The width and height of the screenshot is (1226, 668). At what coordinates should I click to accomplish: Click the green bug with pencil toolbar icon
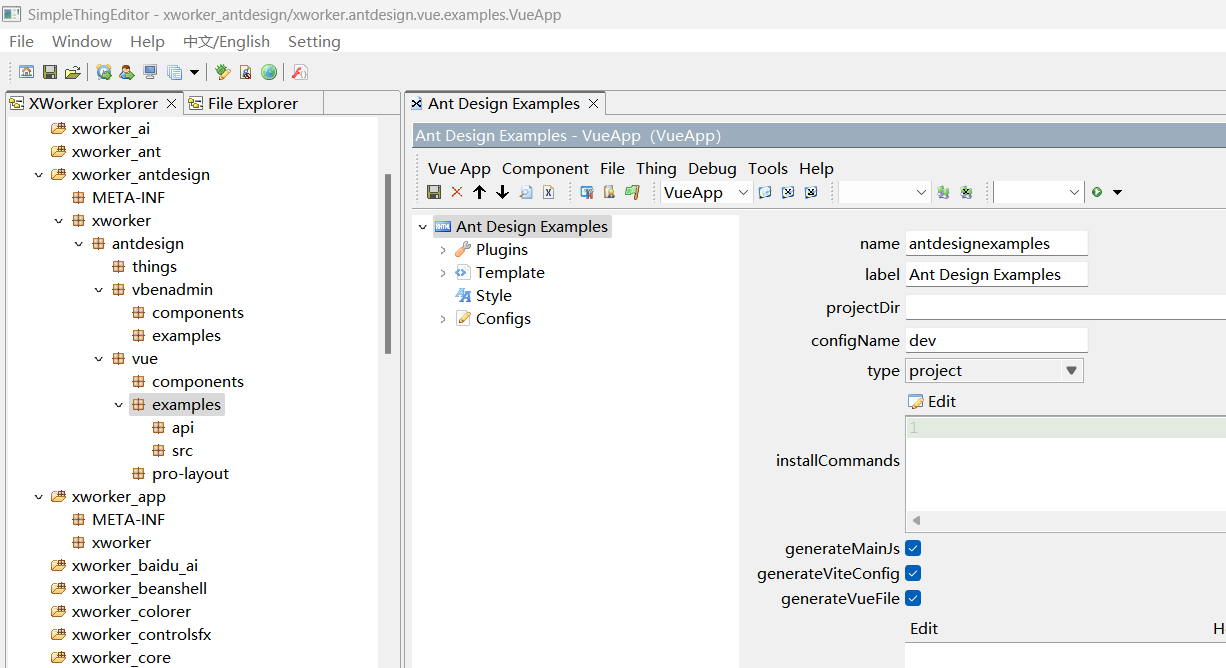click(x=222, y=72)
